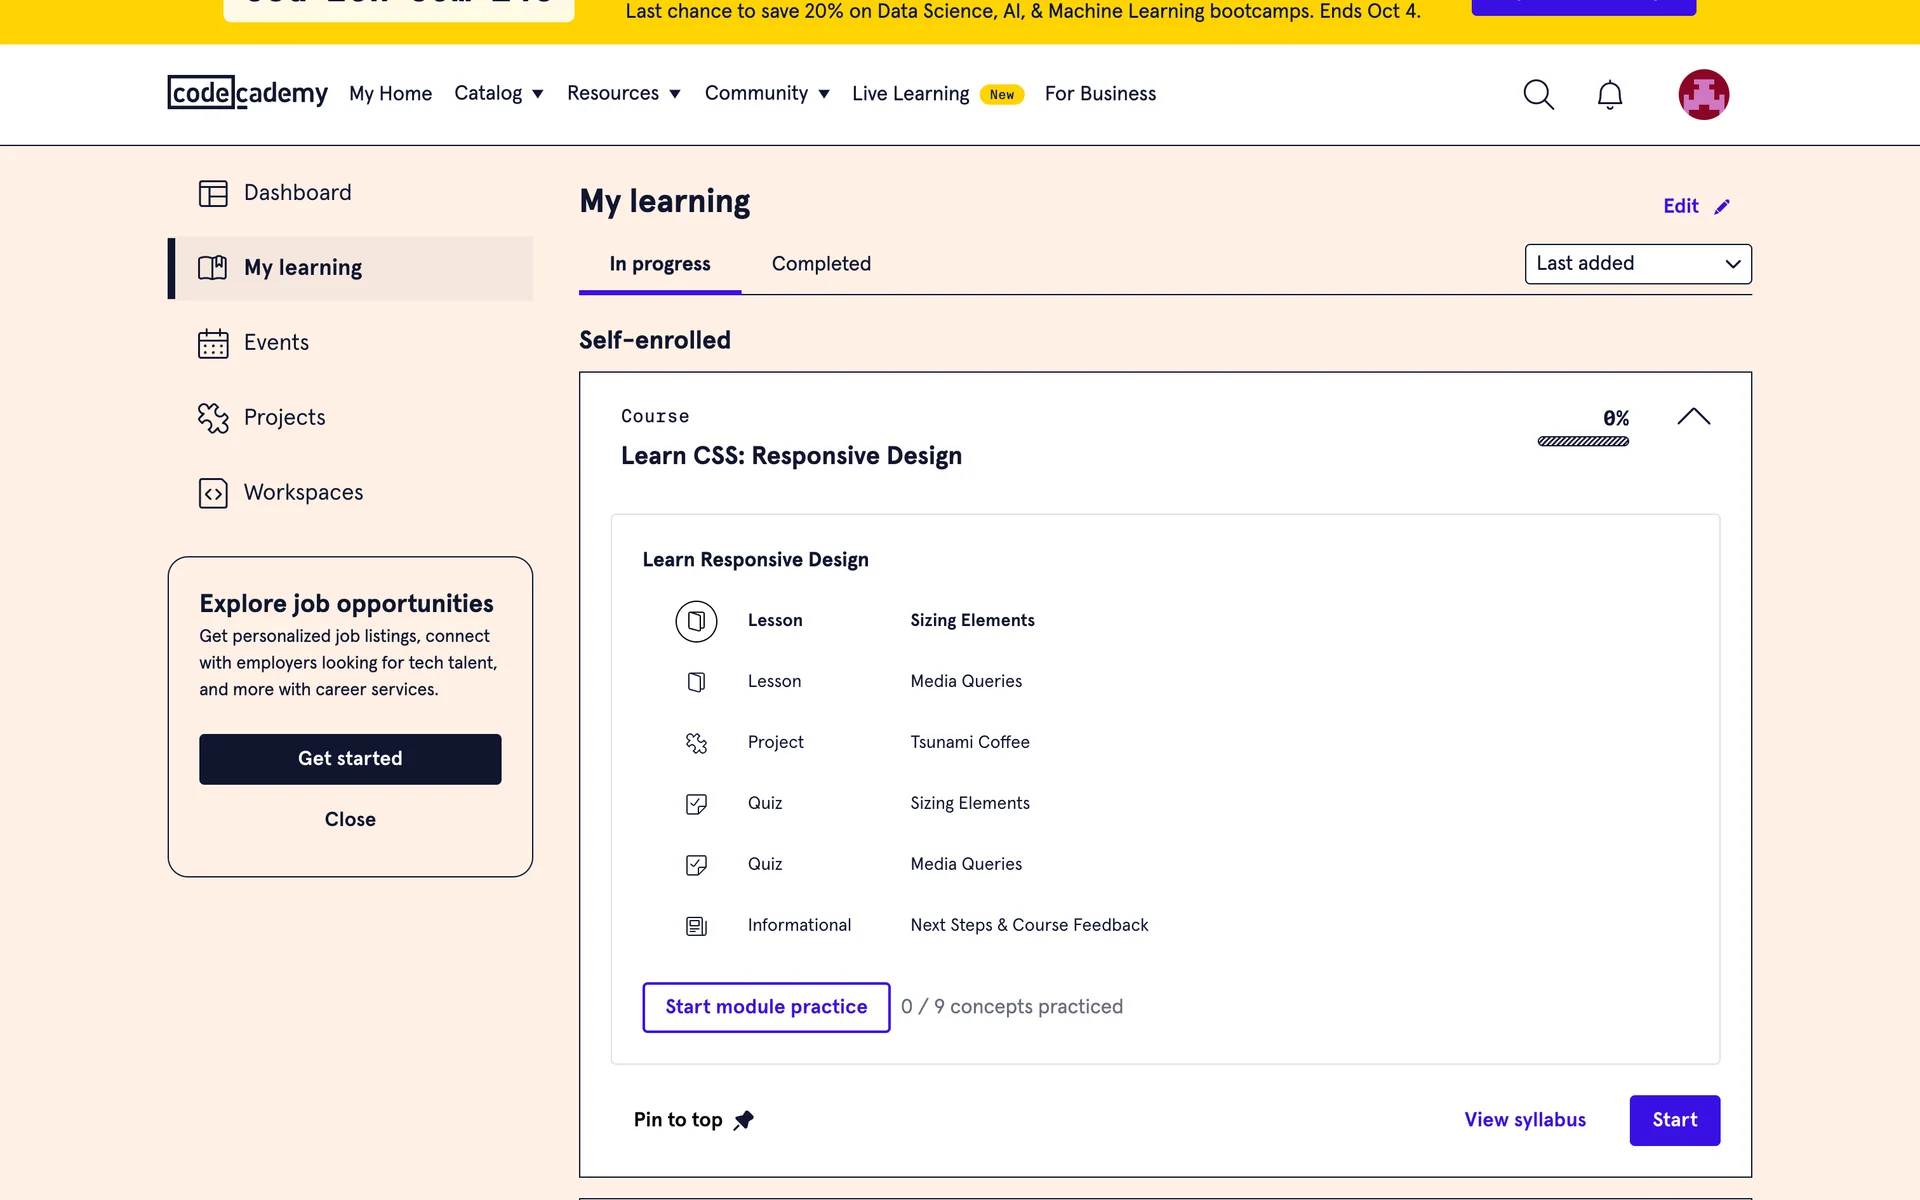
Task: Click the Workspaces code icon
Action: point(213,493)
